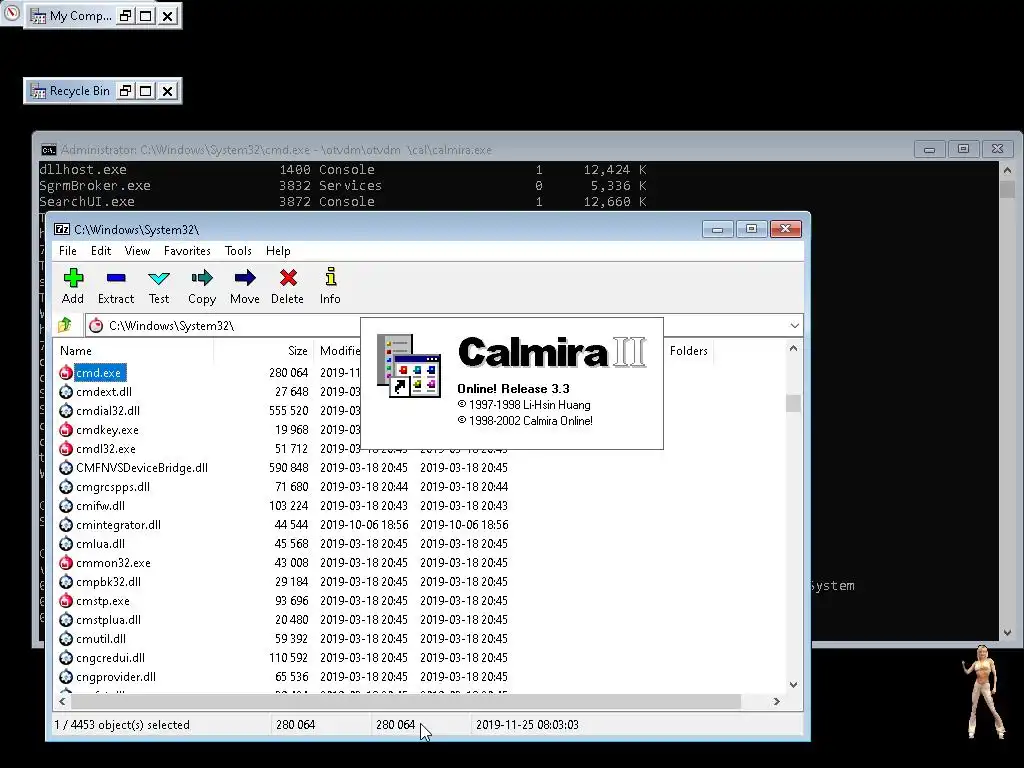Maximize the Recycle Bin window
1024x768 pixels.
[x=146, y=91]
